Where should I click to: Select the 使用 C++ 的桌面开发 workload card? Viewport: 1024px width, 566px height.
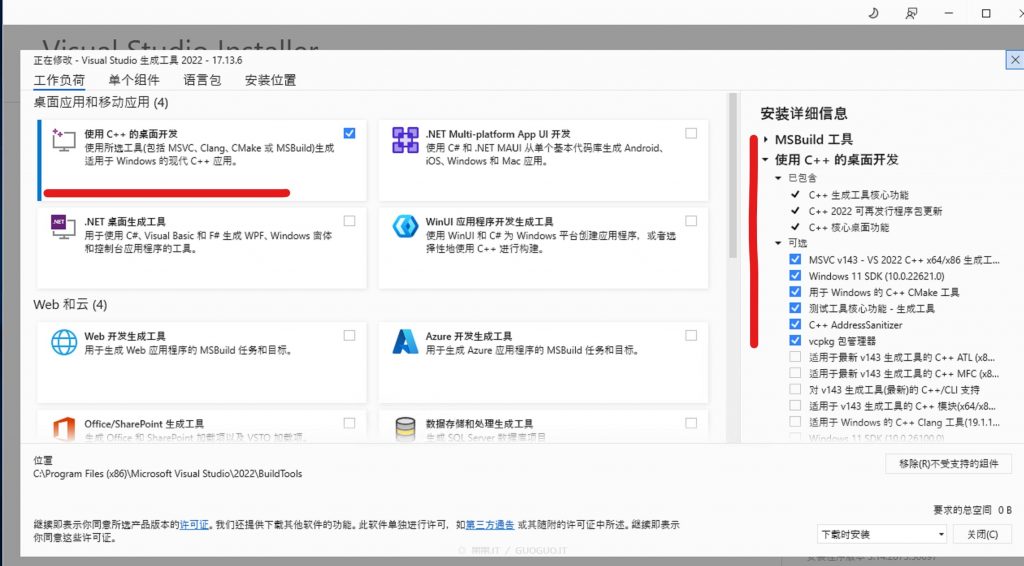click(x=202, y=161)
